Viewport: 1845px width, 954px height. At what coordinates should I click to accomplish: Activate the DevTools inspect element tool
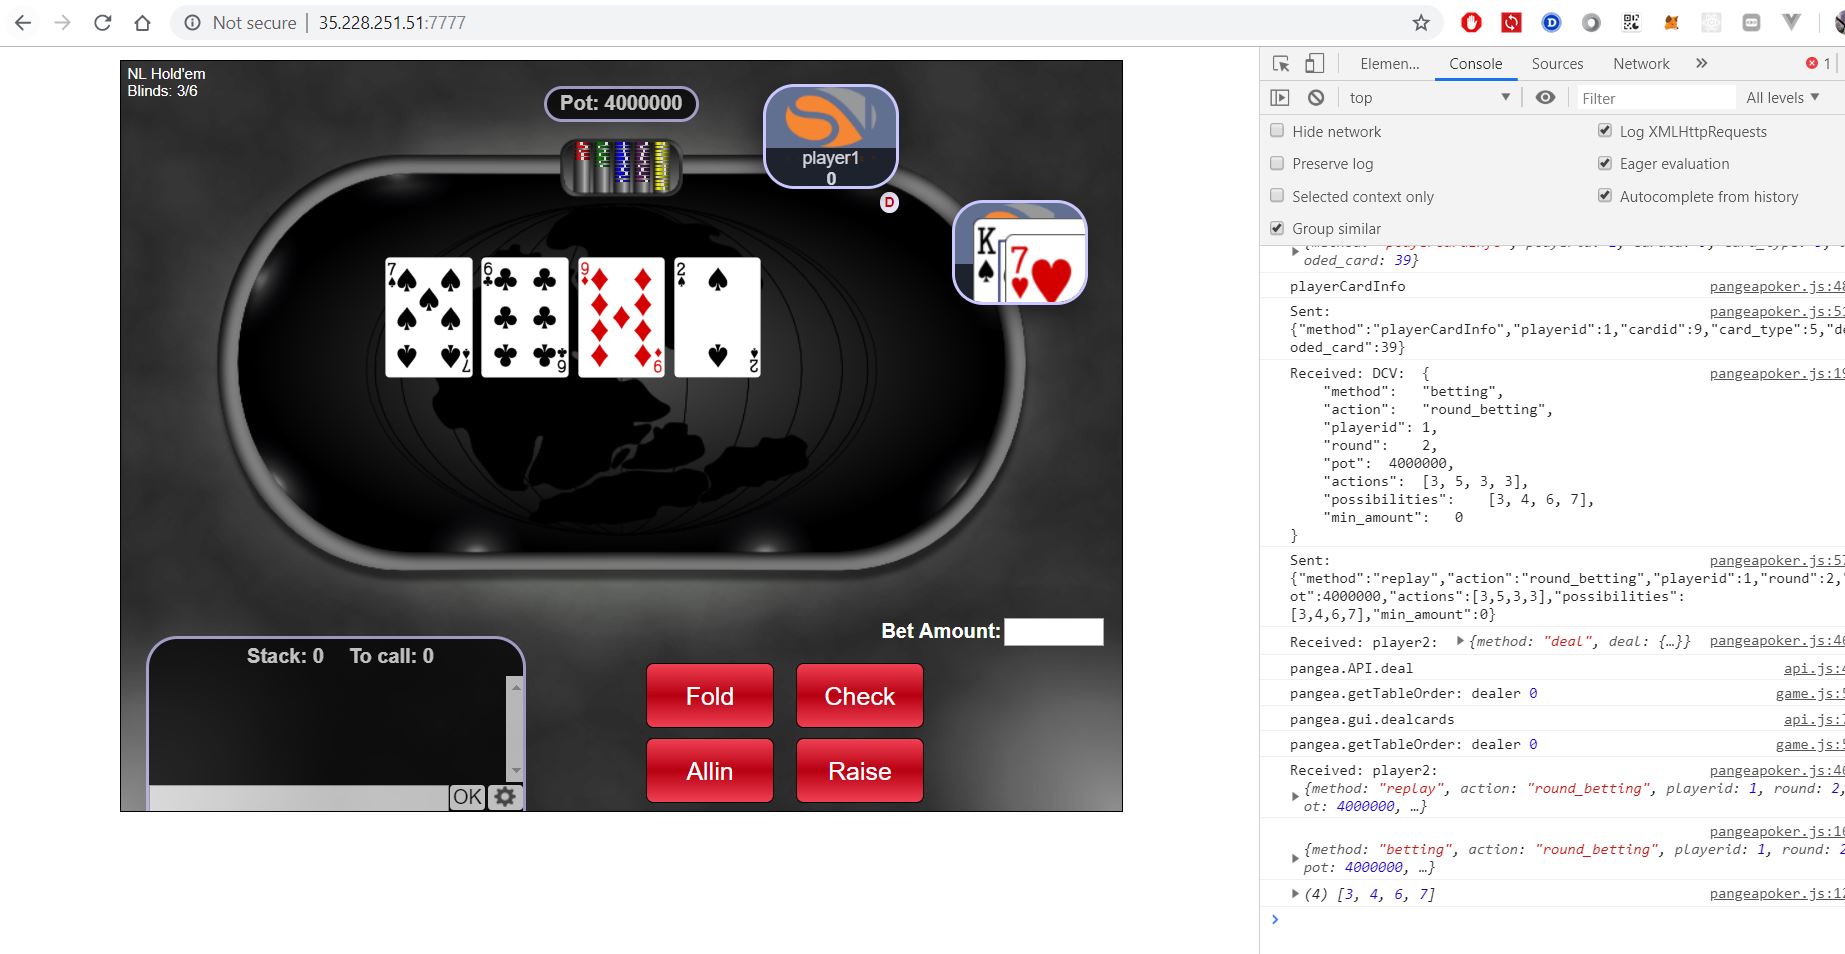click(1281, 64)
